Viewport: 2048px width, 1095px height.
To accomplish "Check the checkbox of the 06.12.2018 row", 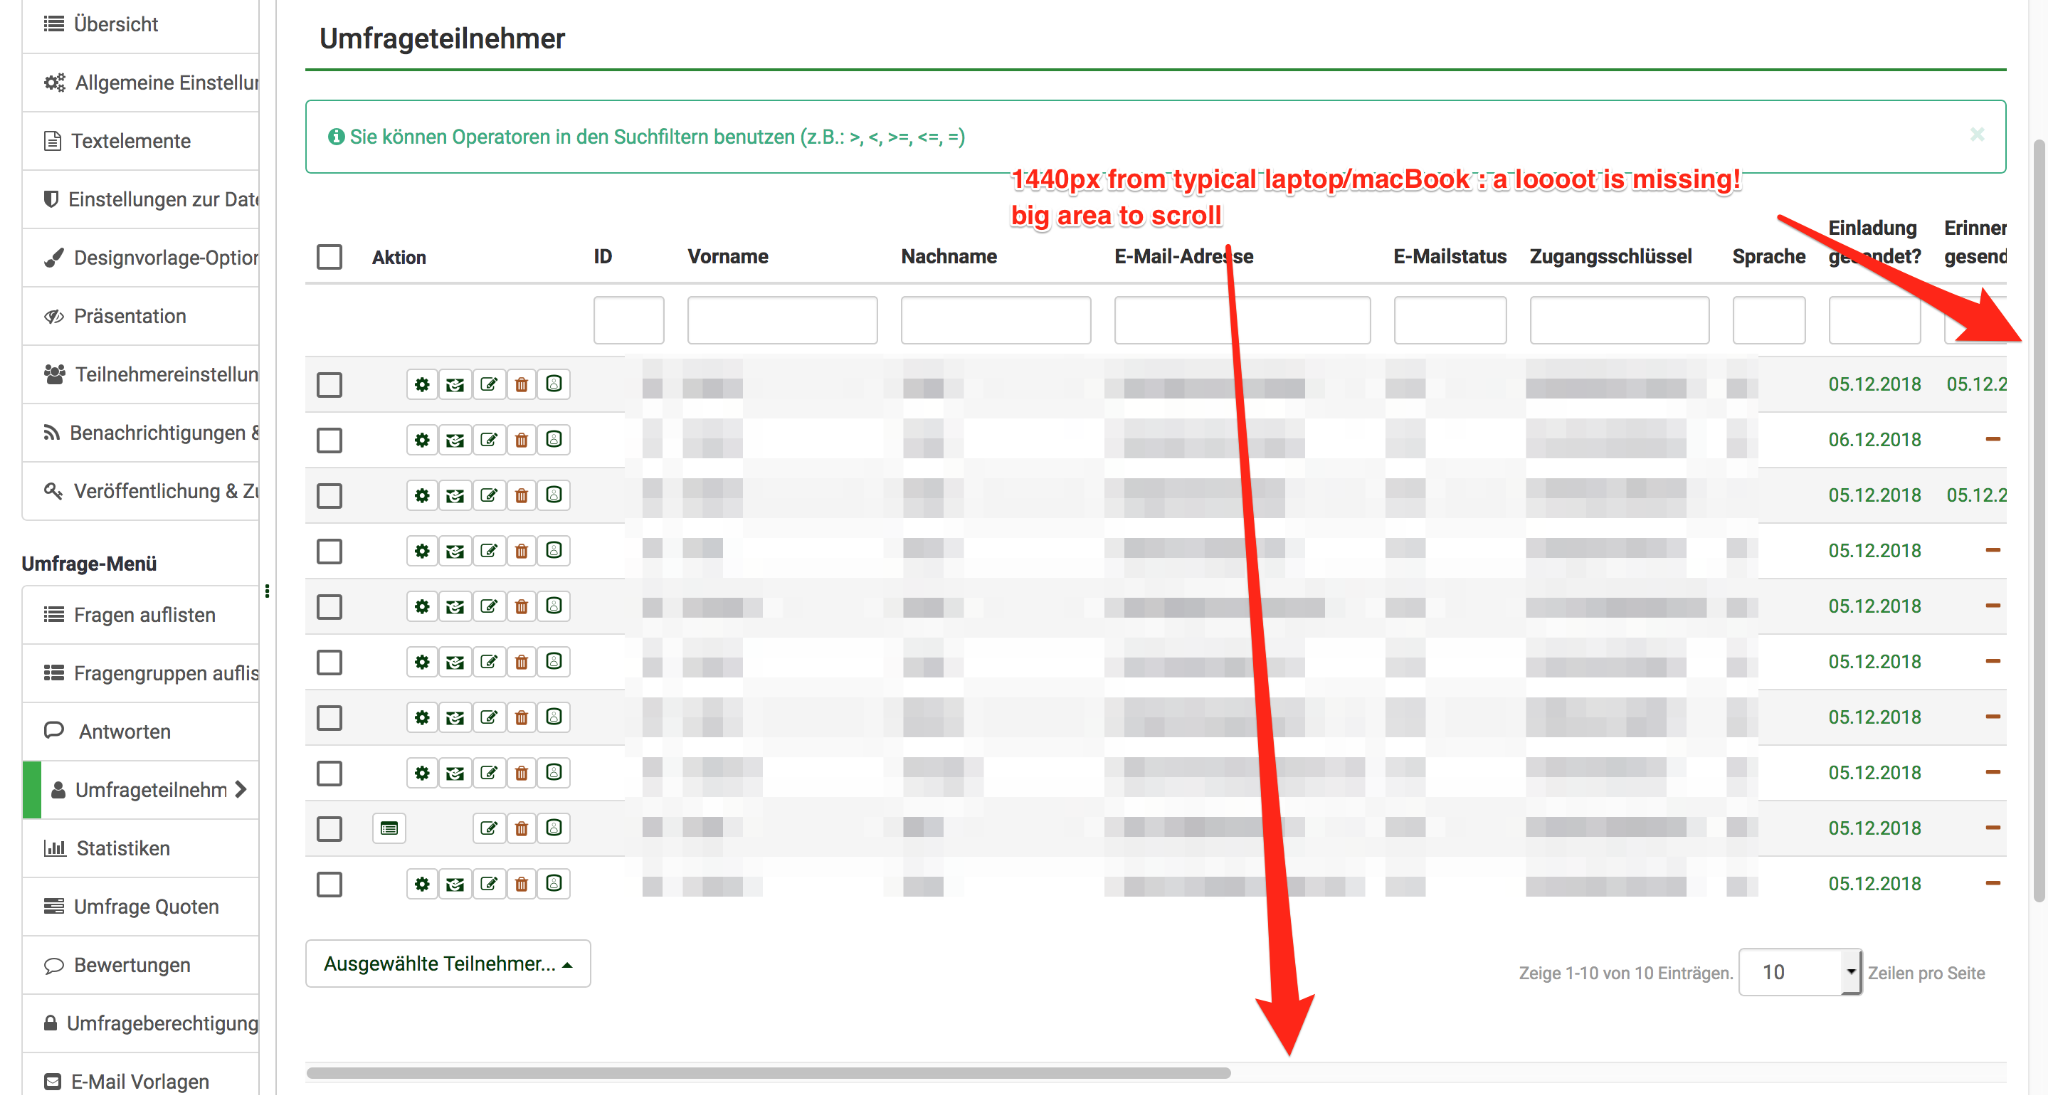I will pos(329,440).
